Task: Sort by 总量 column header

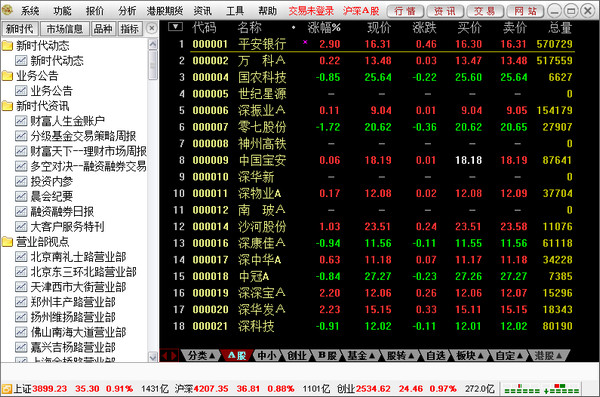Action: 560,28
